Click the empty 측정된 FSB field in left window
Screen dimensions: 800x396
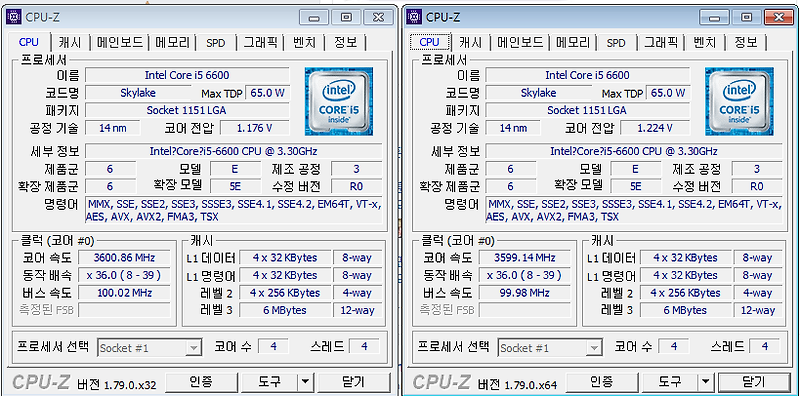(124, 310)
